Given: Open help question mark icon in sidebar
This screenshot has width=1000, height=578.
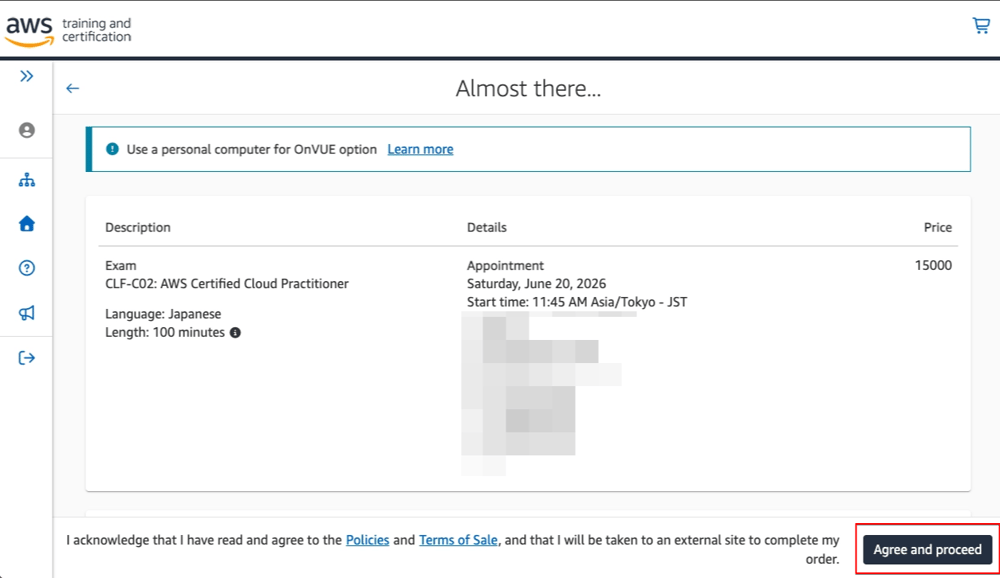Looking at the screenshot, I should (27, 268).
